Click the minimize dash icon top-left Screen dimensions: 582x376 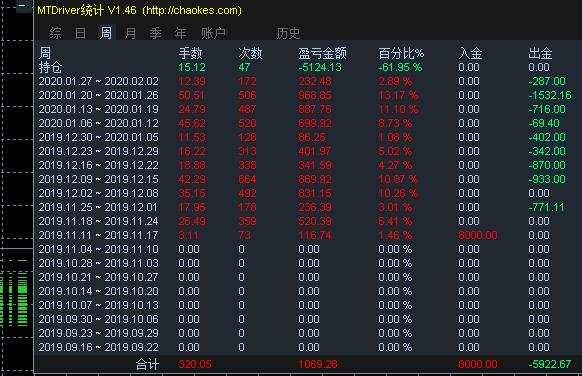pos(22,6)
